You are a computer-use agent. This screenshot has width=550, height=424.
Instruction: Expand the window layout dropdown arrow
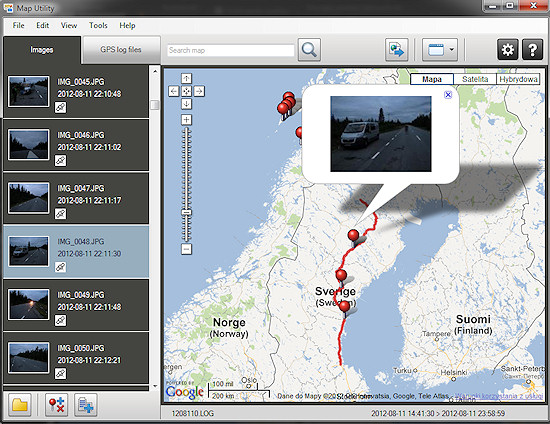pos(452,50)
